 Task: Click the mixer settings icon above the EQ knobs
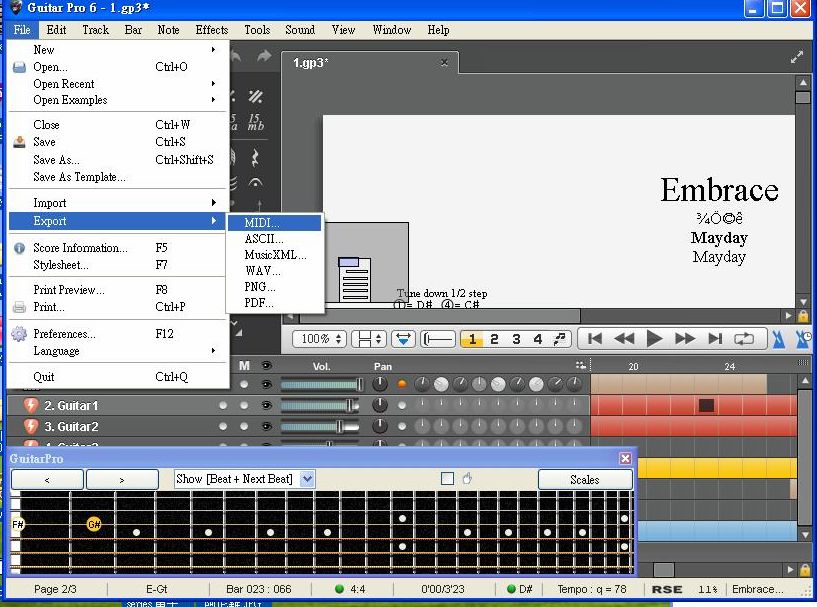tap(580, 365)
